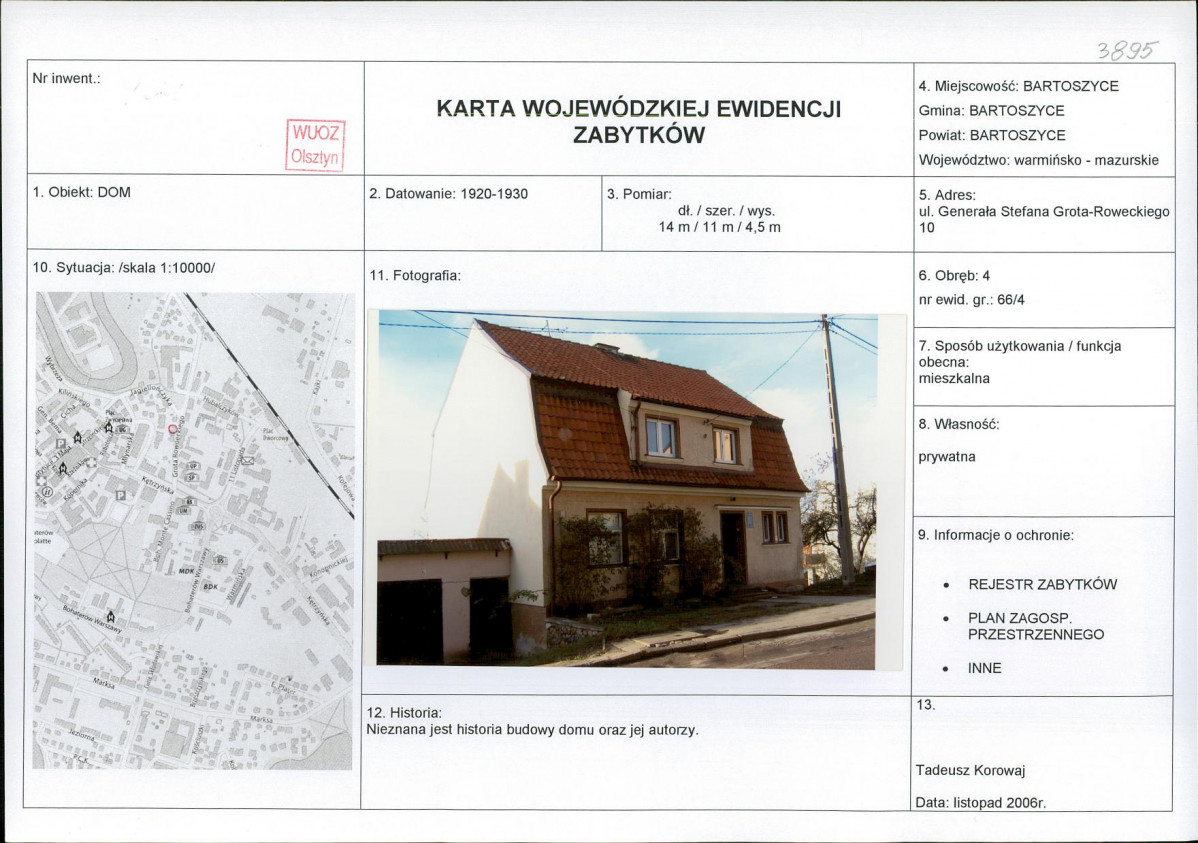Click 'BDK' label on the map
The height and width of the screenshot is (843, 1198).
211,587
